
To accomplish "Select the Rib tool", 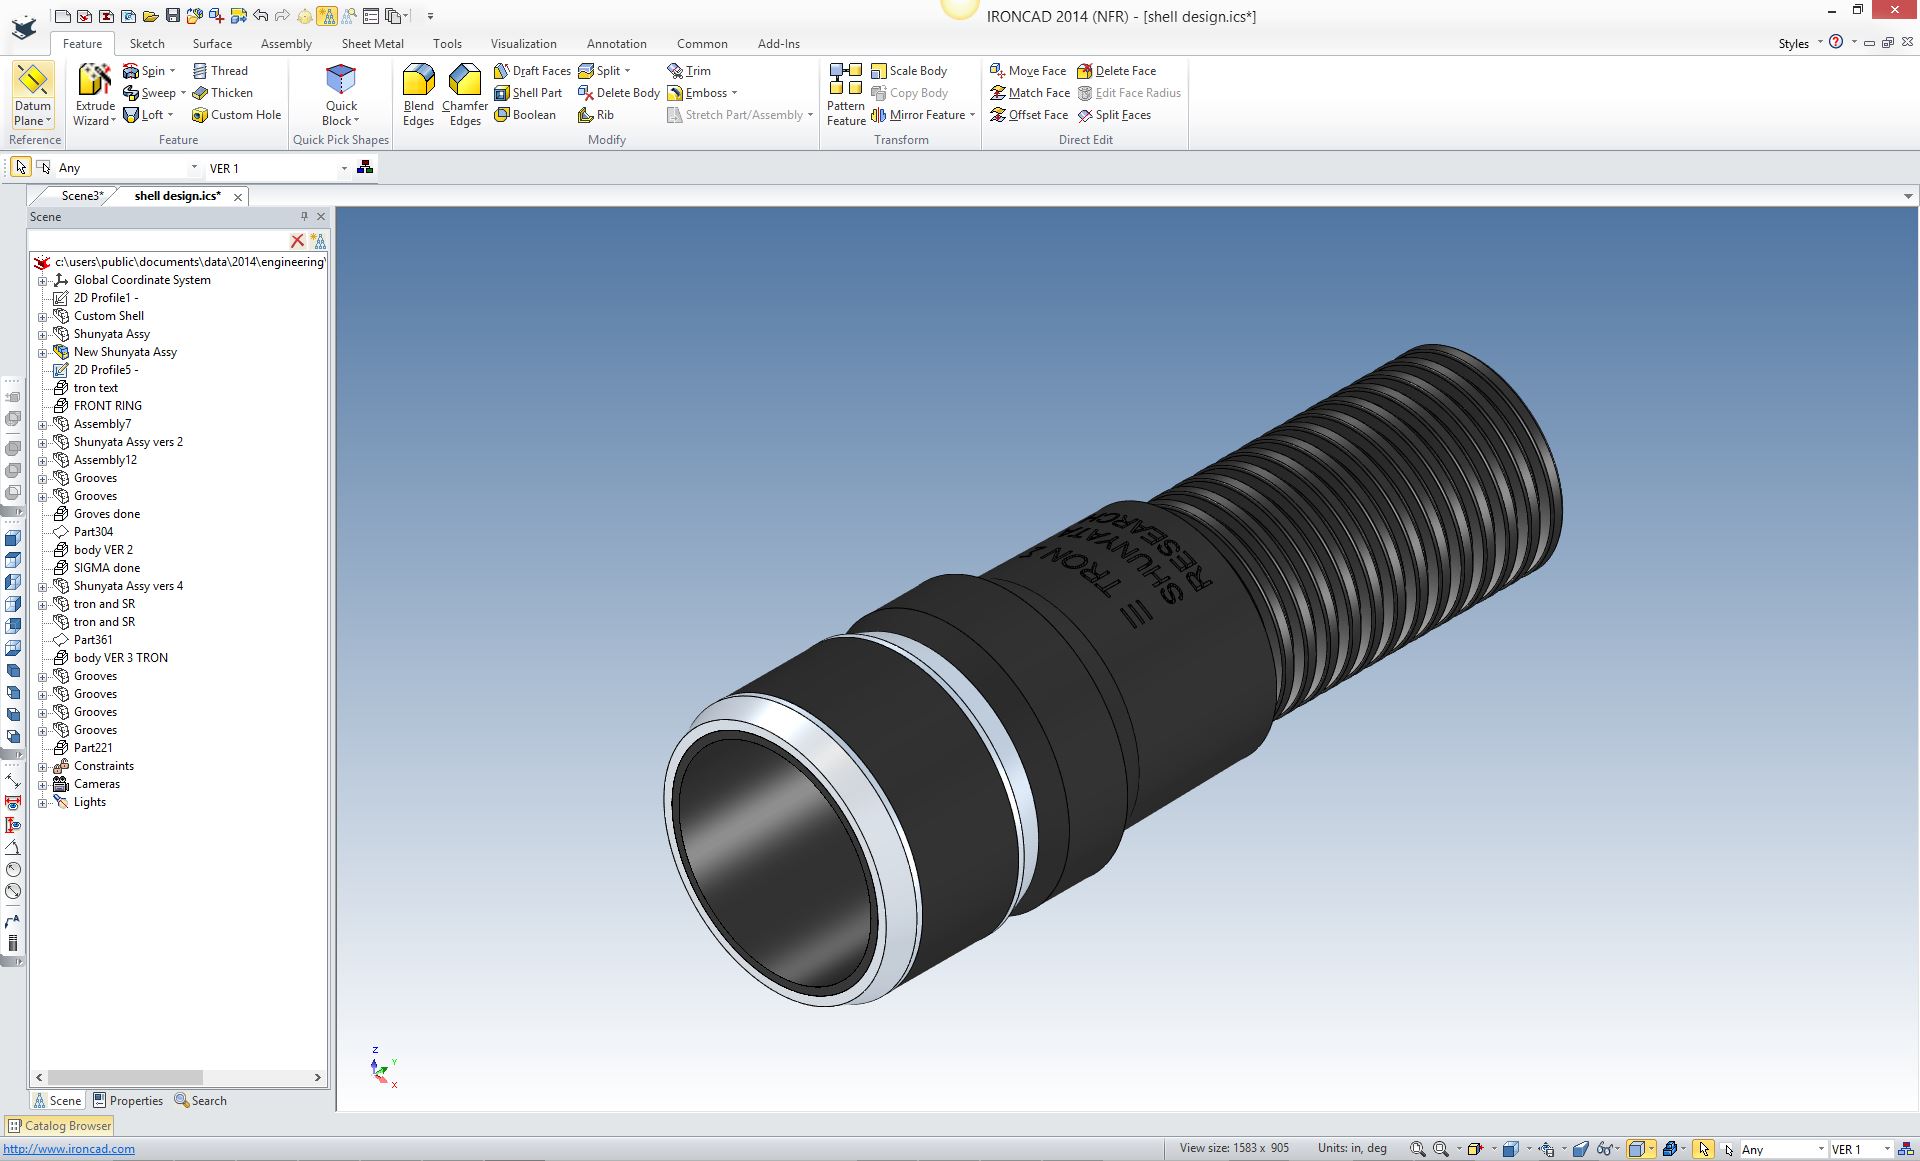I will [x=596, y=115].
